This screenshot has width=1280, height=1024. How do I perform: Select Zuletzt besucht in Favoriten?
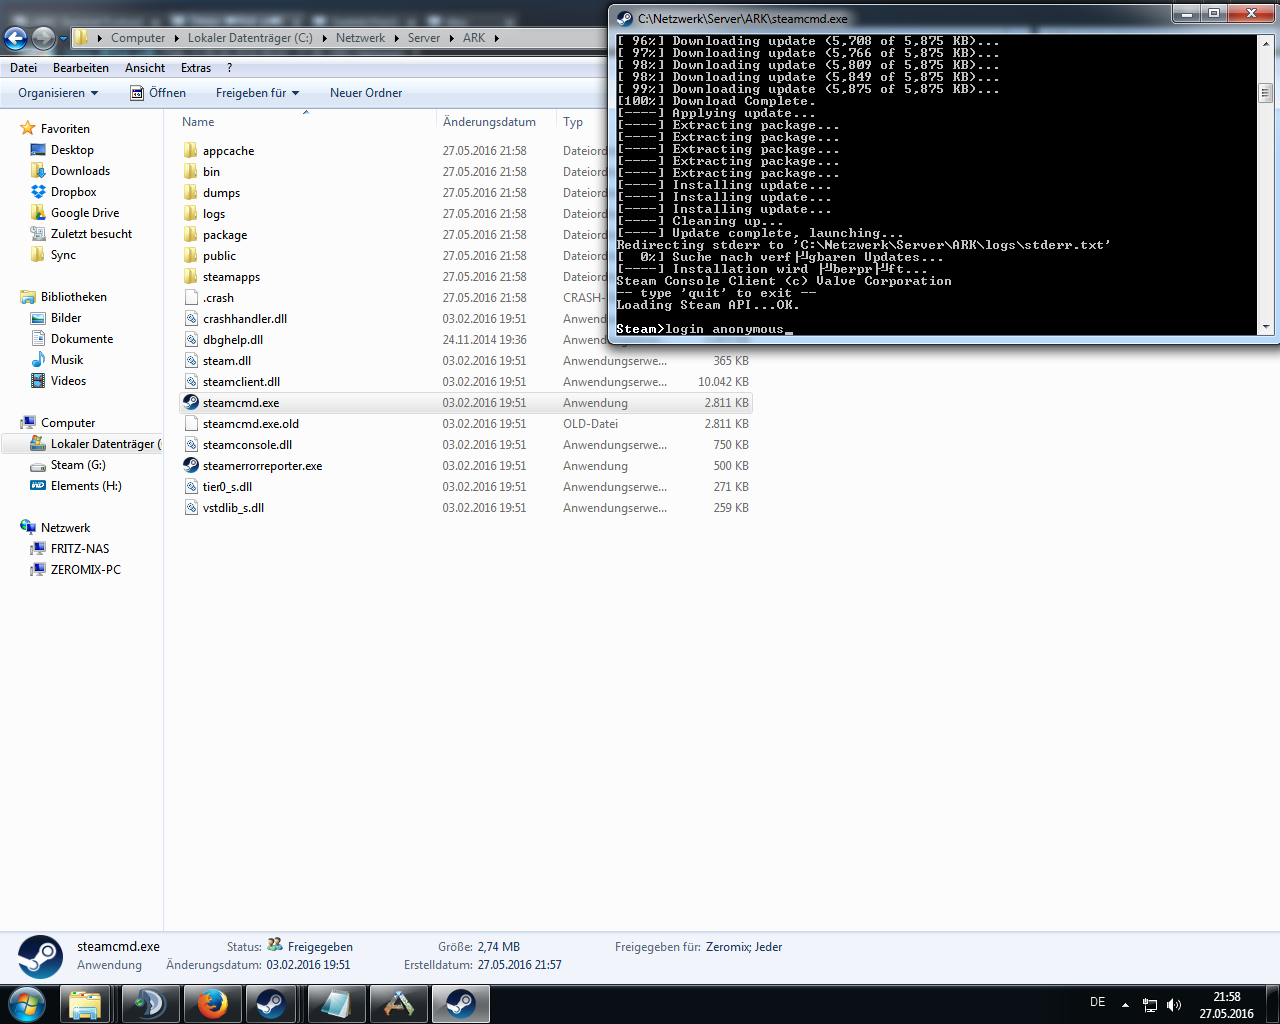pyautogui.click(x=91, y=234)
